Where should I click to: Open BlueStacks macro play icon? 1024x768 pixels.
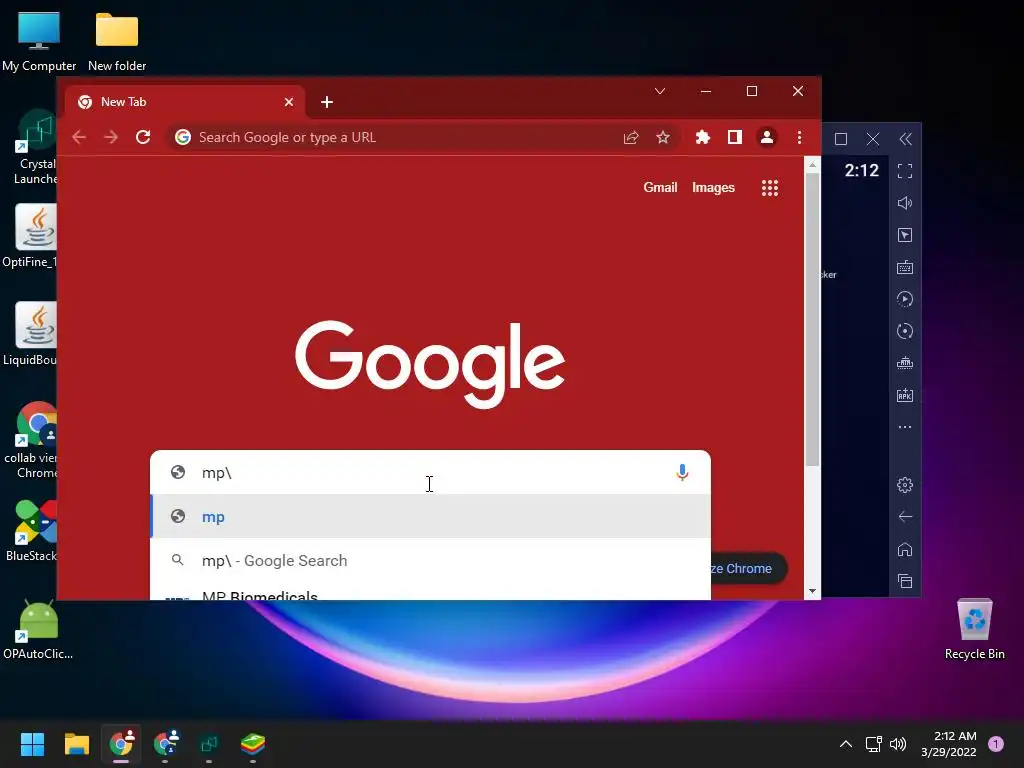coord(904,299)
